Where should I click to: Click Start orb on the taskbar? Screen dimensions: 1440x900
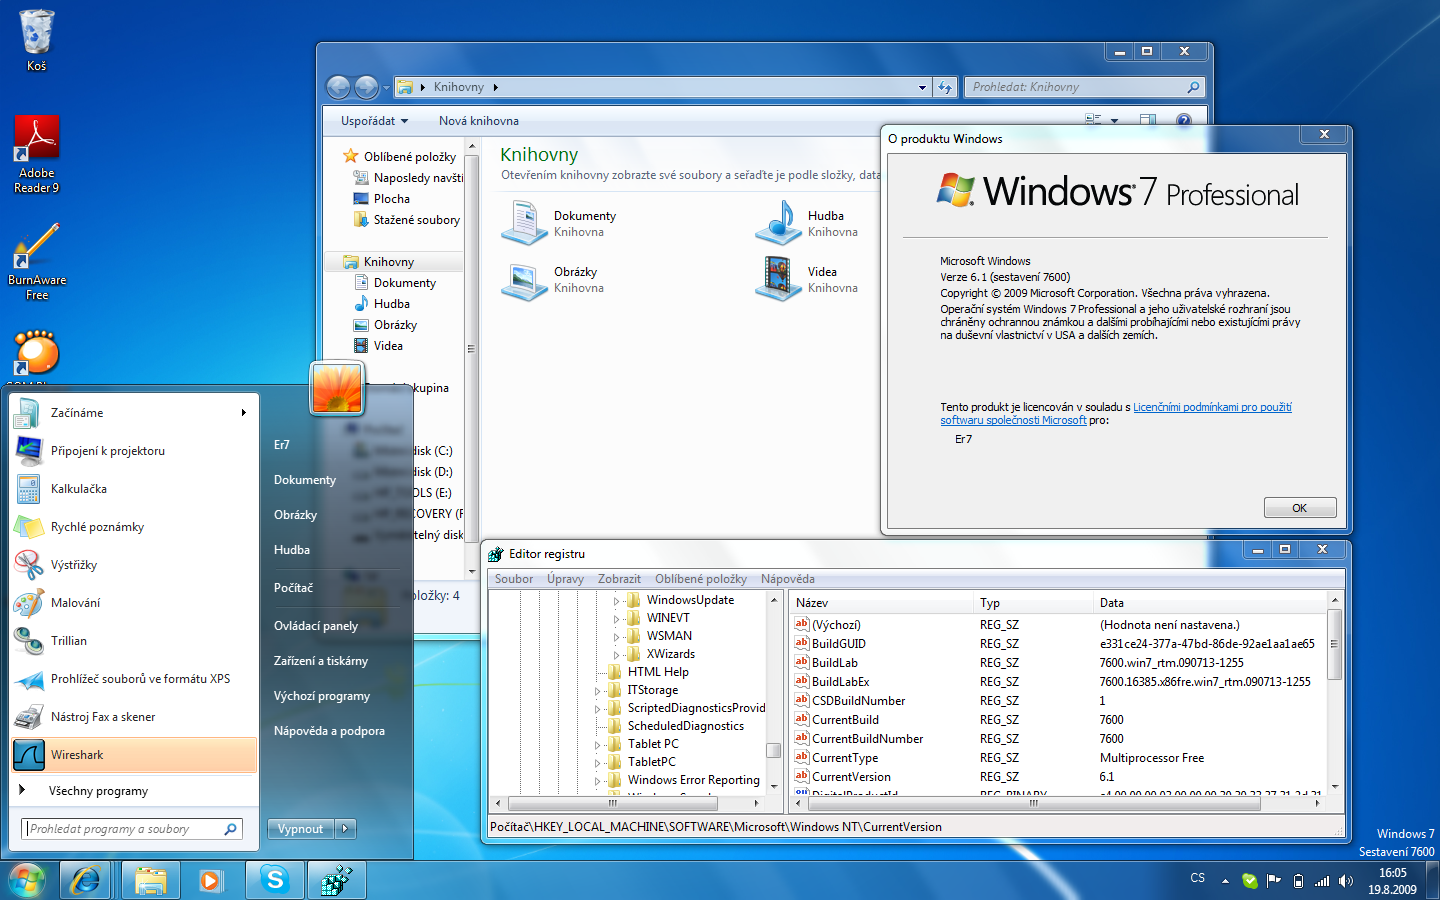[x=27, y=880]
